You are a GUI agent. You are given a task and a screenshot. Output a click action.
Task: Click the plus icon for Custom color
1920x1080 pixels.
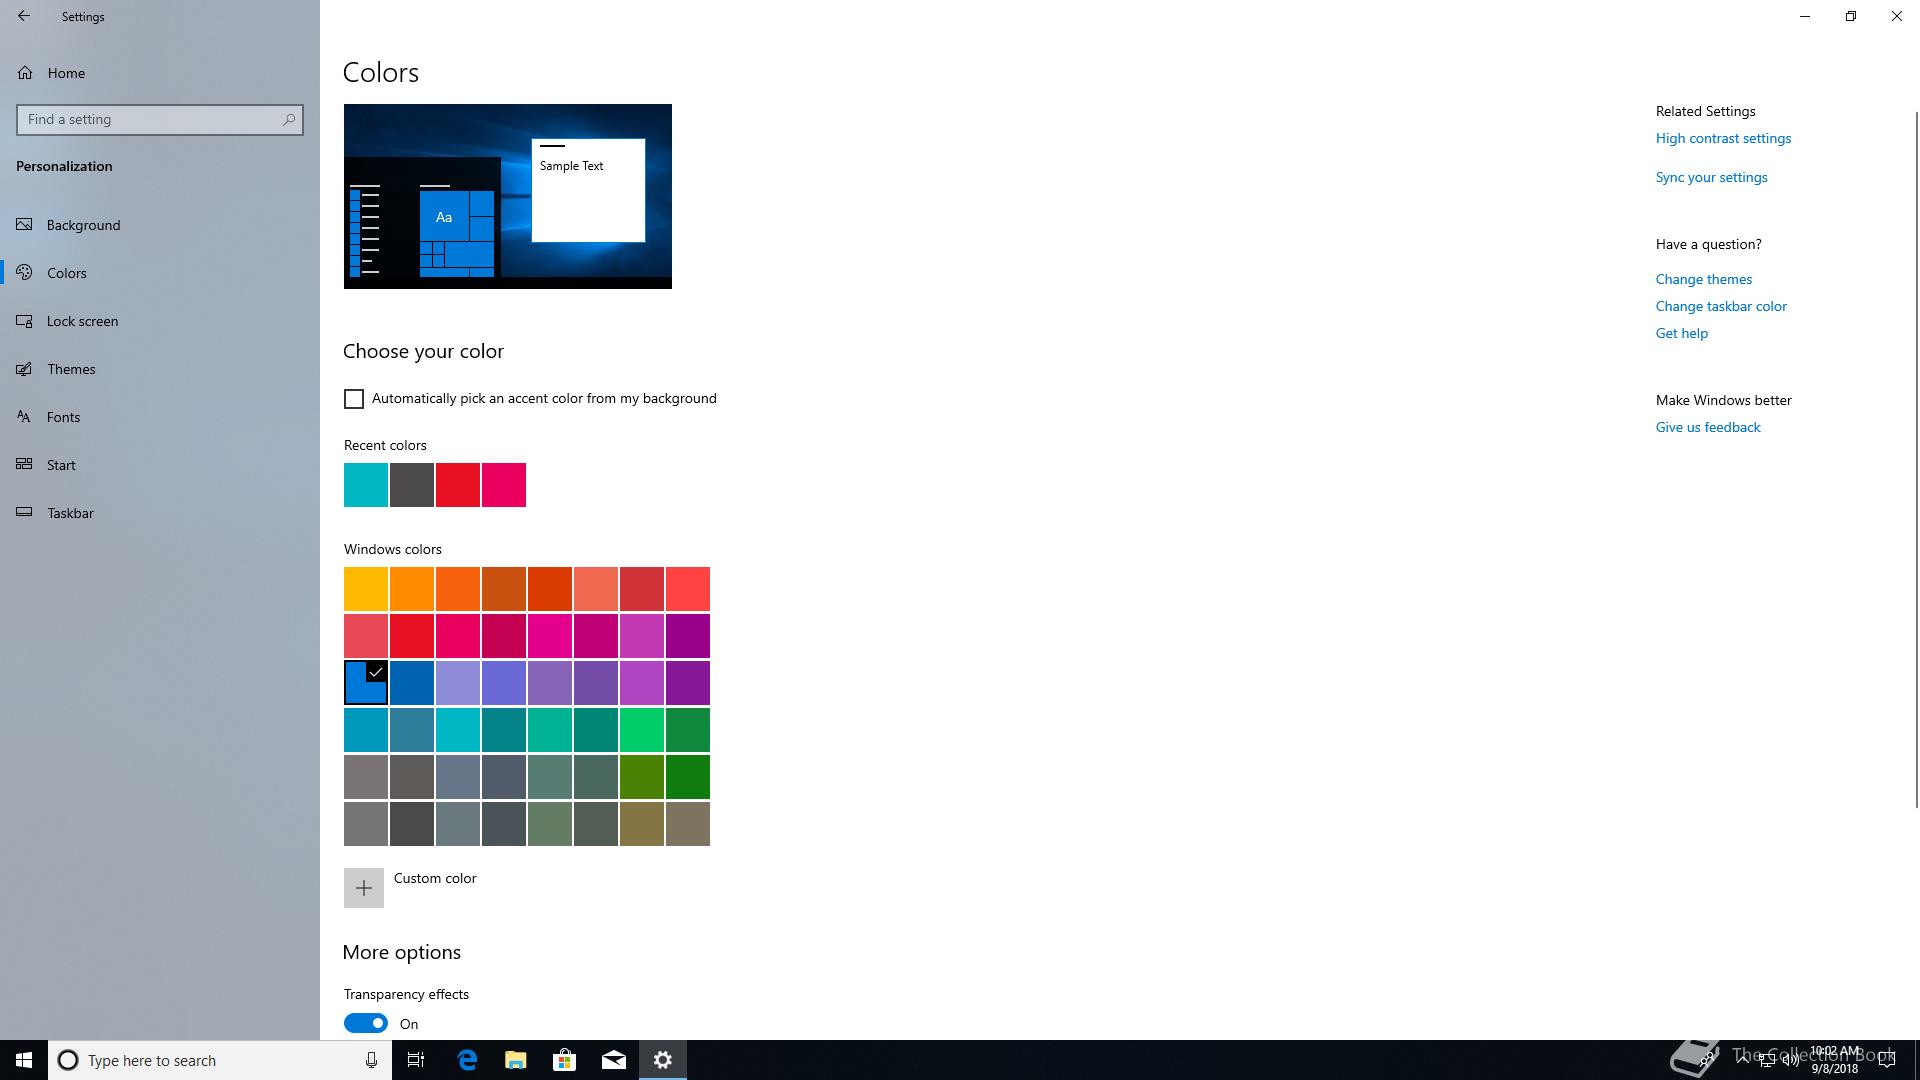(x=364, y=888)
